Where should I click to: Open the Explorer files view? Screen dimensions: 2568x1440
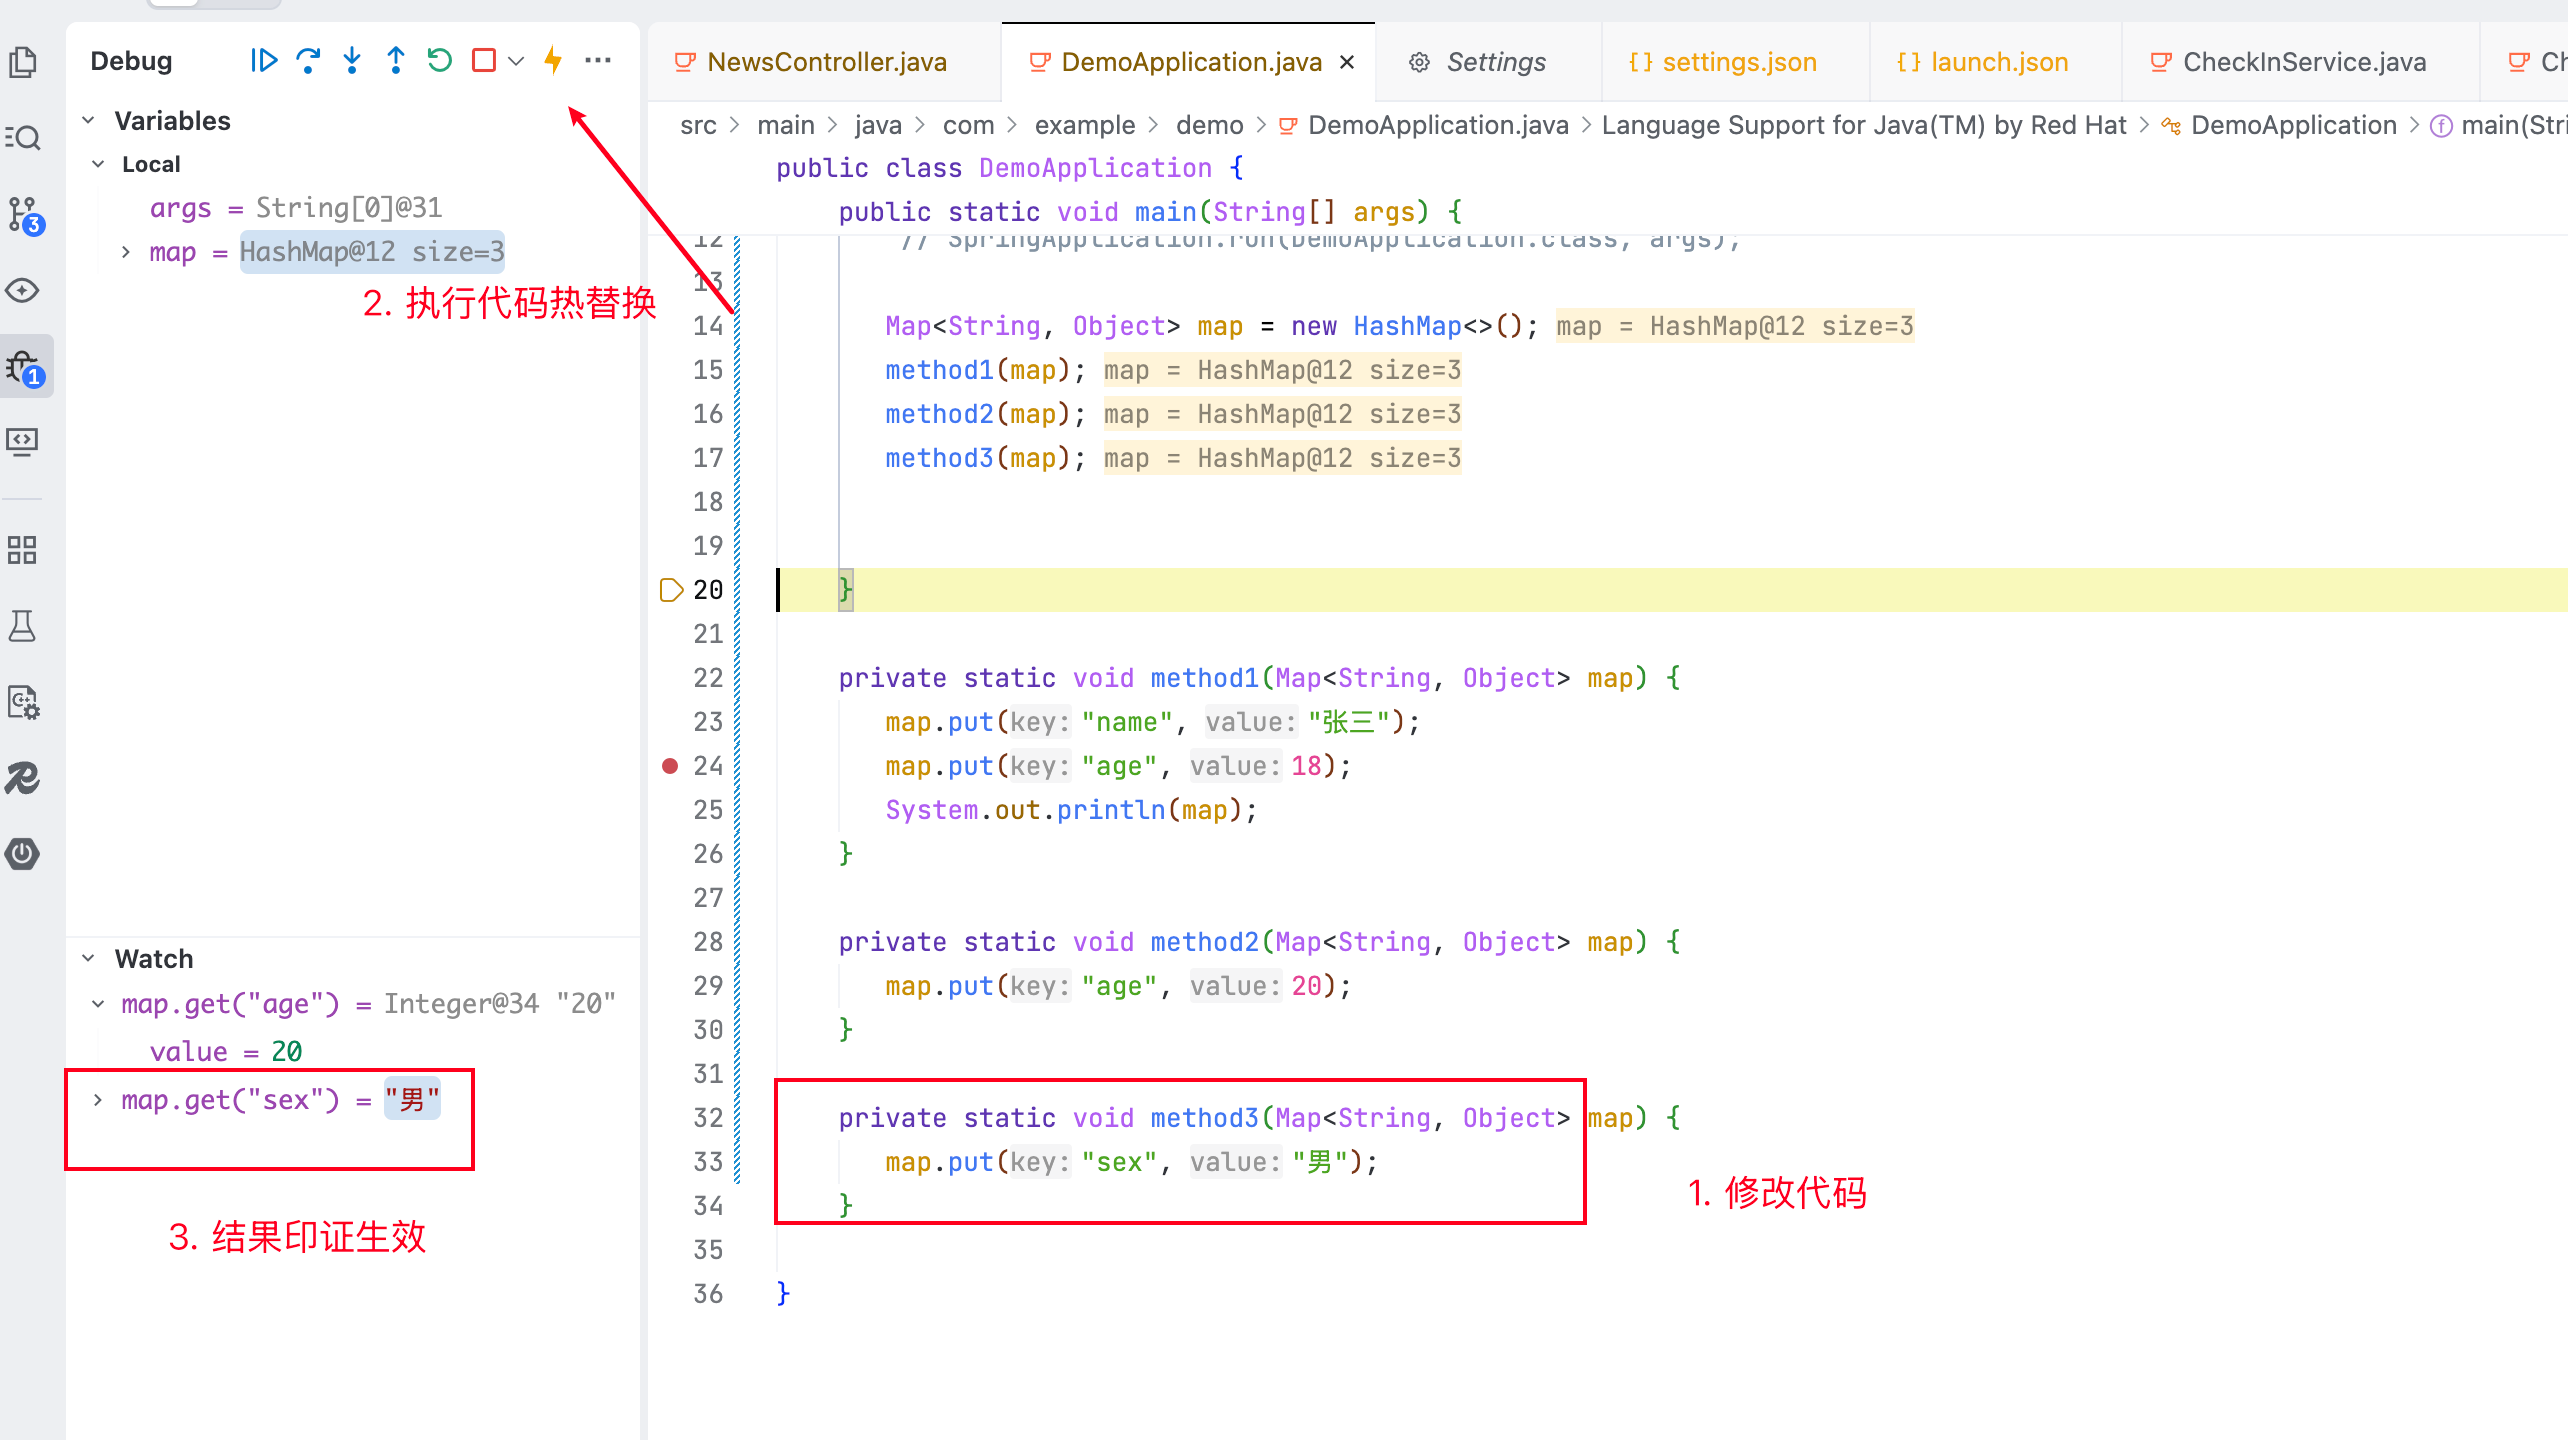point(22,62)
